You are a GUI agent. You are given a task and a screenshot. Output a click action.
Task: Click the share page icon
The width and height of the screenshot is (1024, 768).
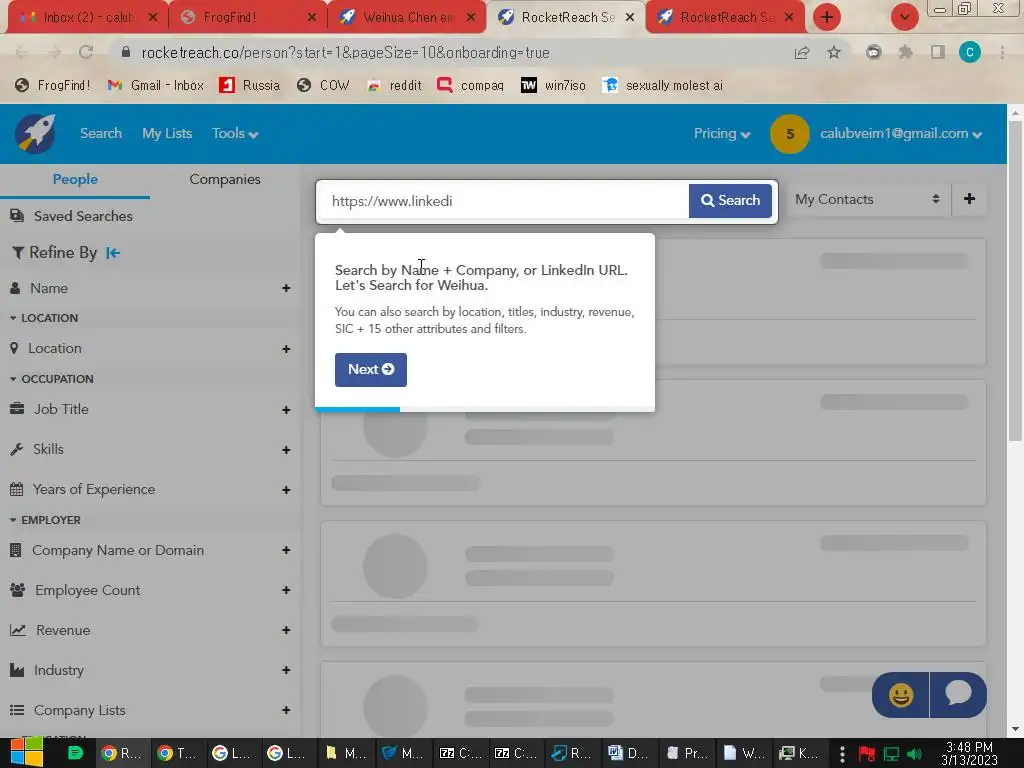click(802, 52)
